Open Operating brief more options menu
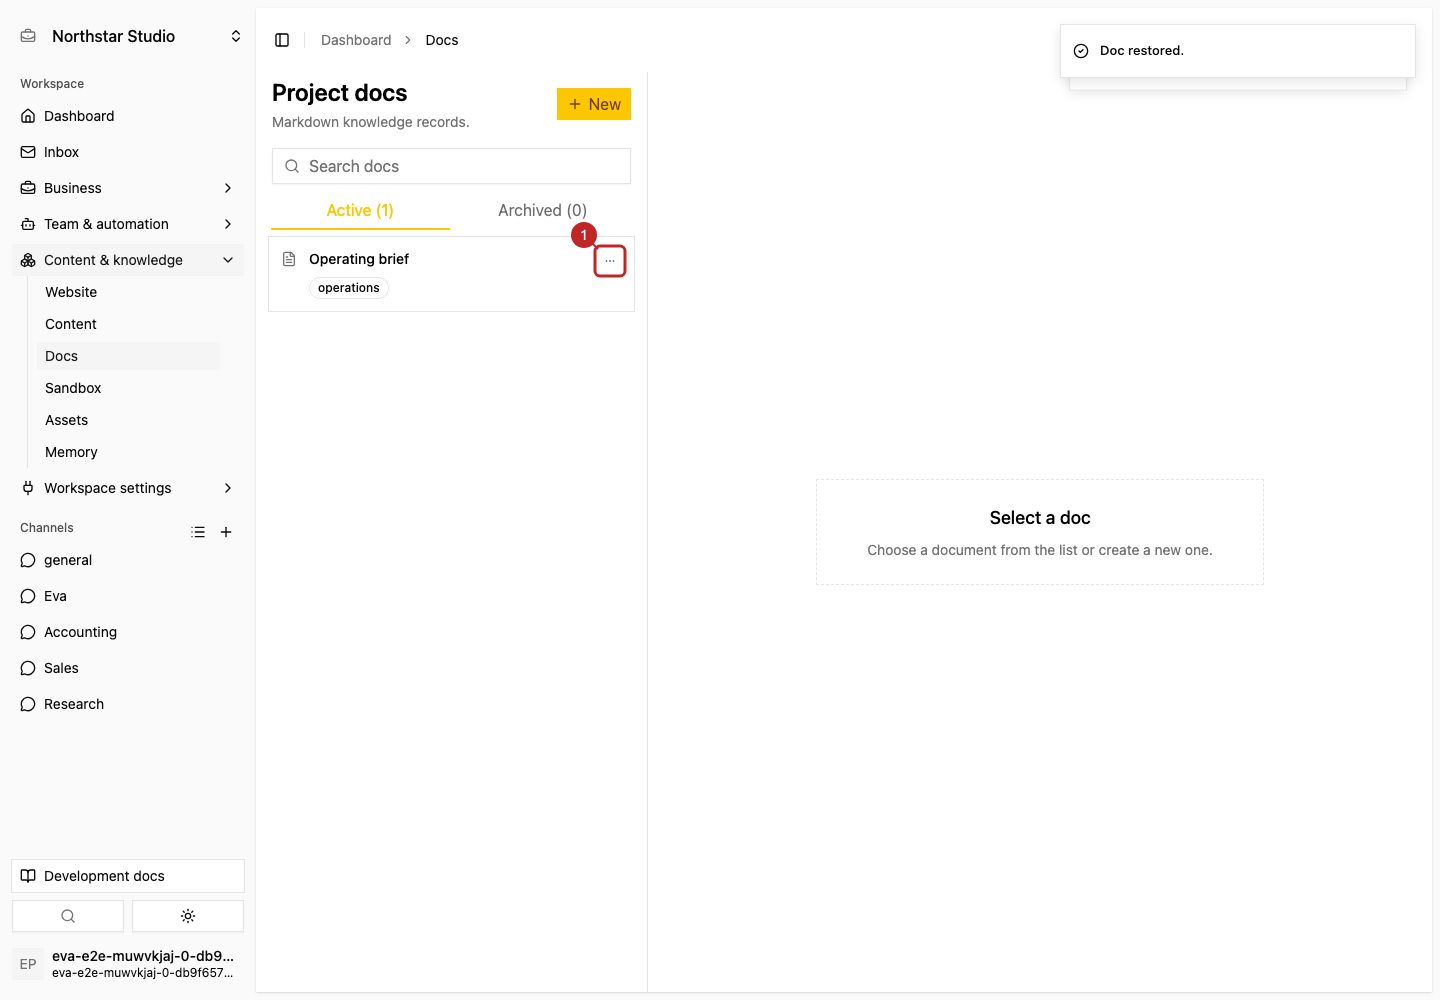 tap(610, 261)
